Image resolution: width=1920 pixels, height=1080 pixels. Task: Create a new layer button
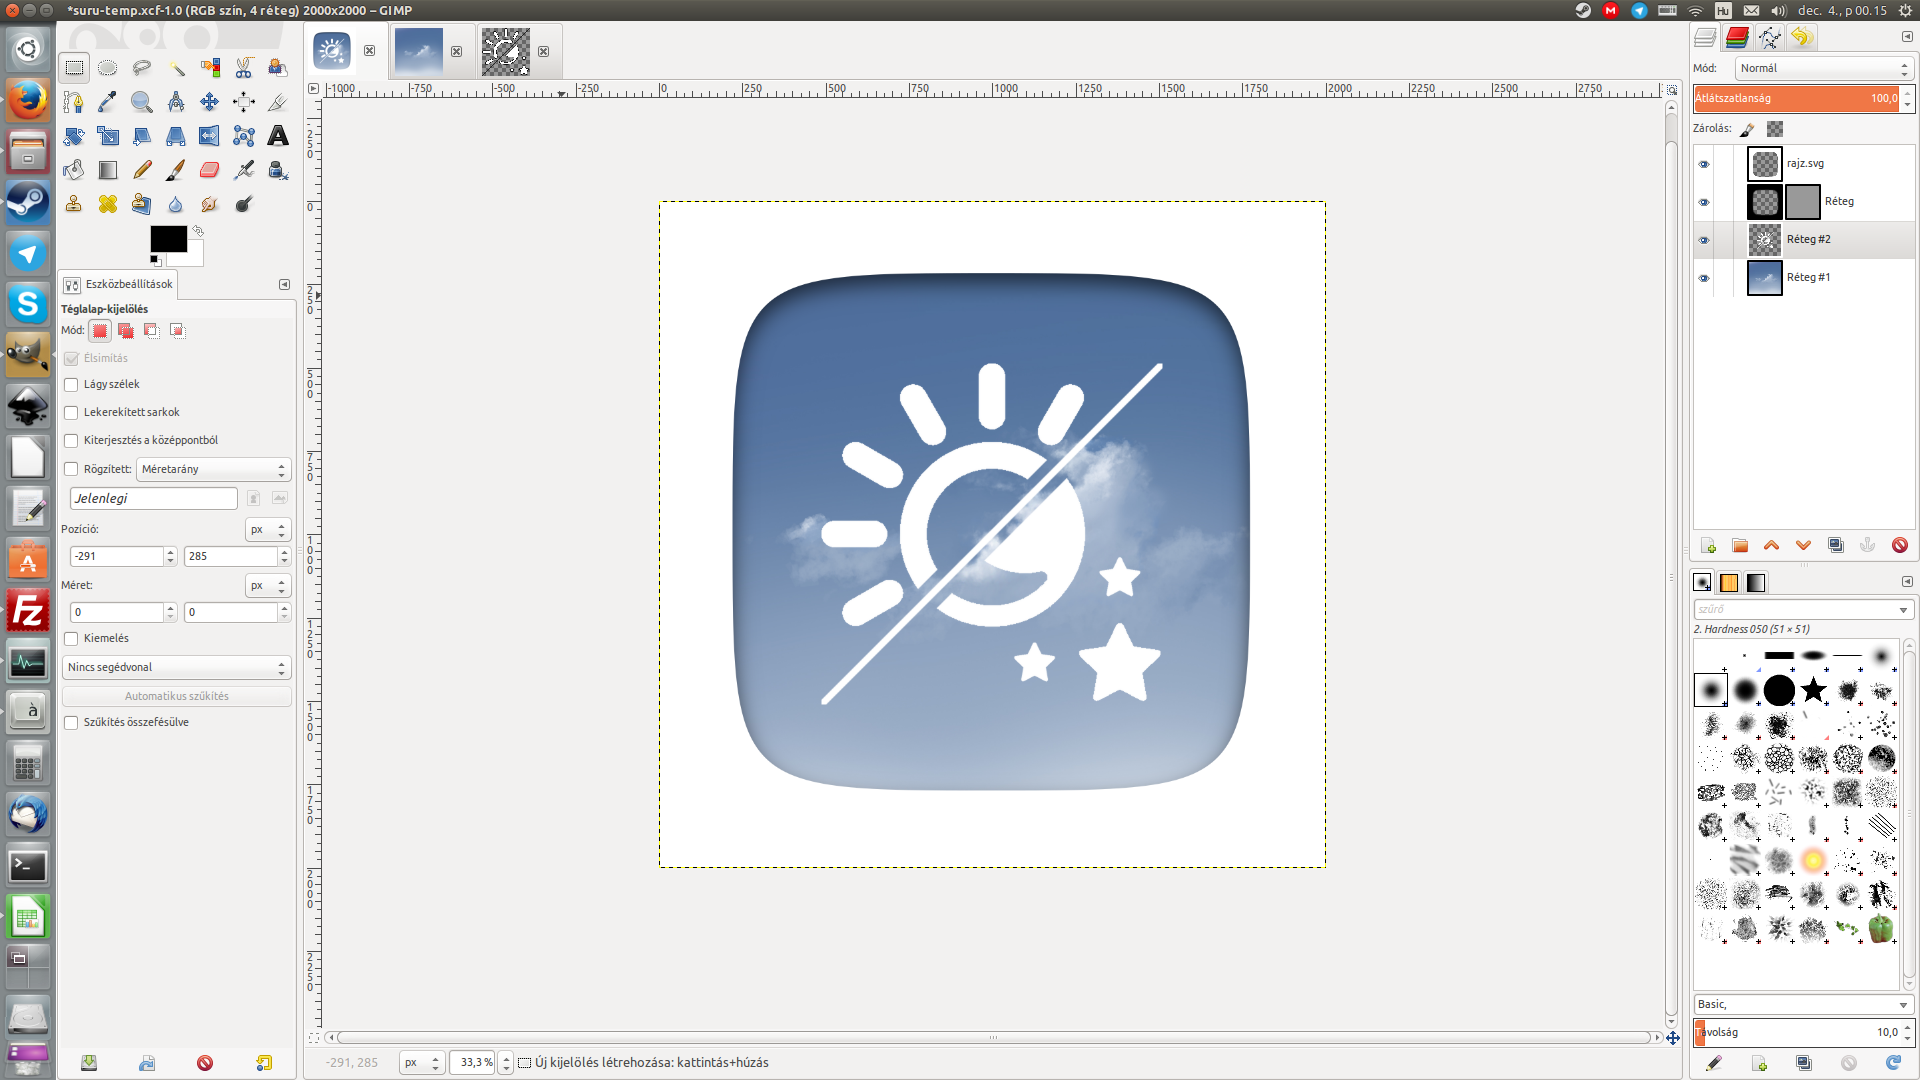coord(1708,546)
